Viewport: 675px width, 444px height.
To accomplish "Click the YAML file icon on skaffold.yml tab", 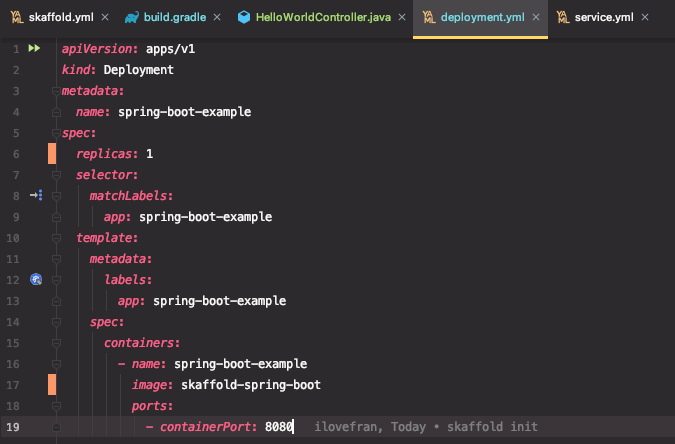I will [17, 17].
